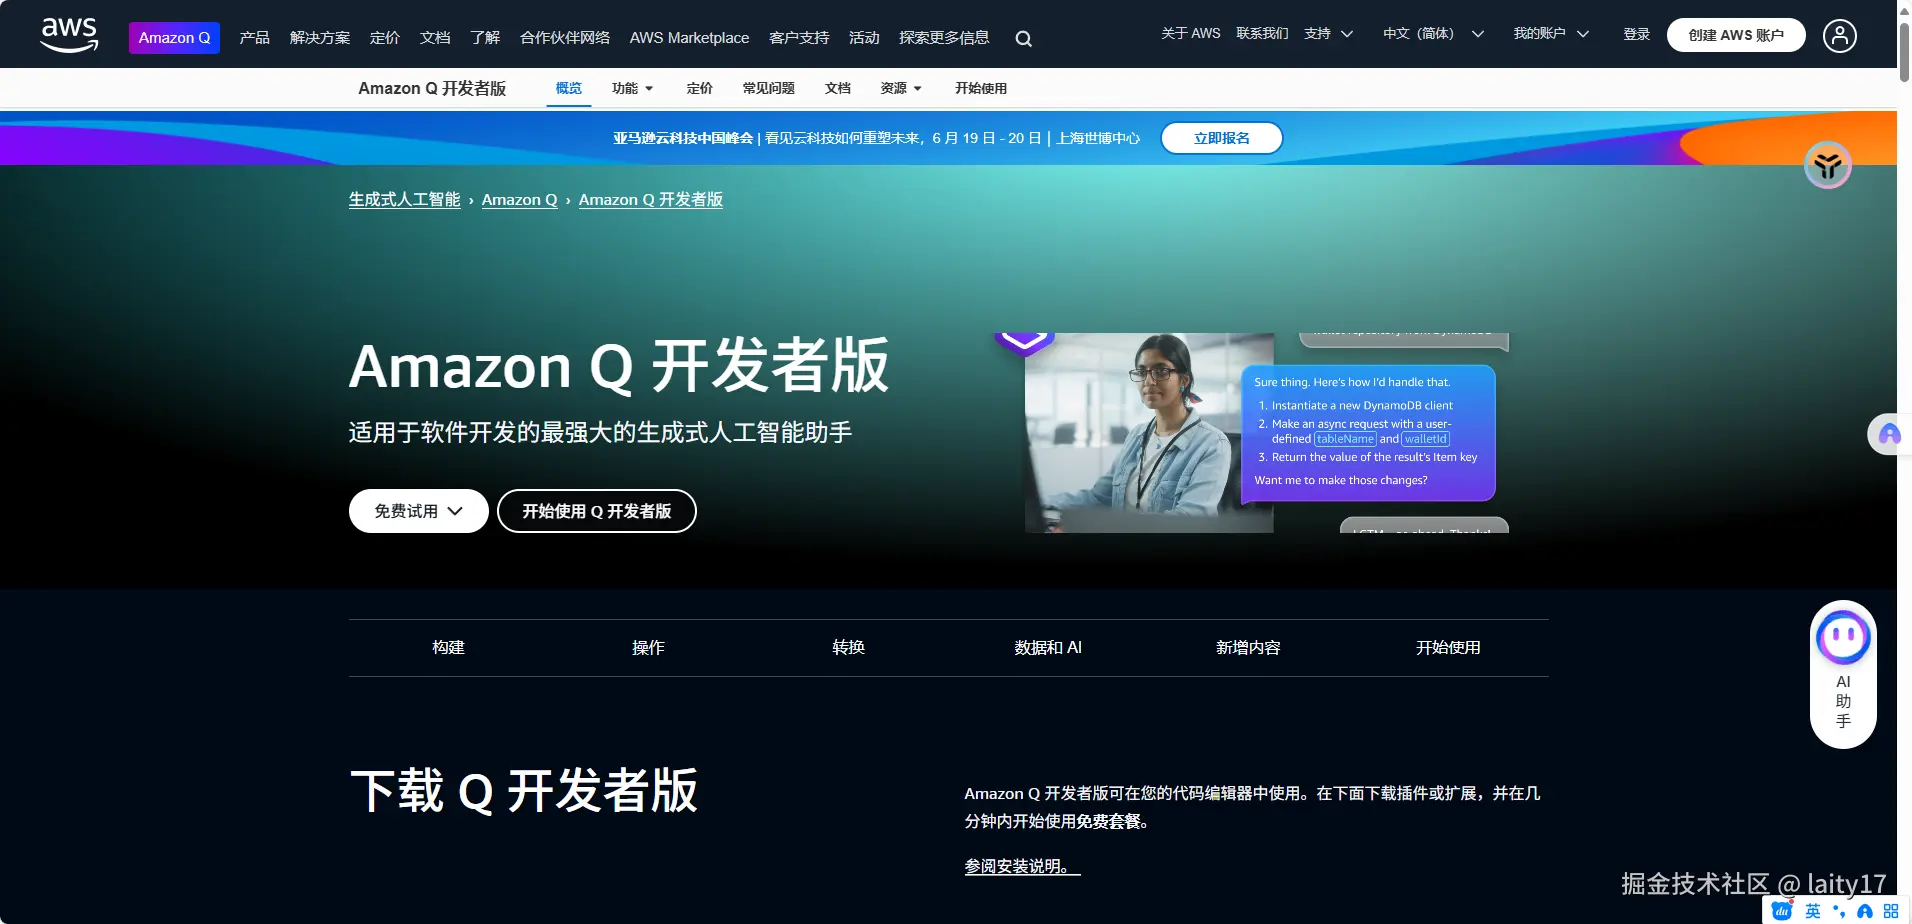Click 创建 AWS 账户 button
The height and width of the screenshot is (924, 1912).
coord(1736,35)
